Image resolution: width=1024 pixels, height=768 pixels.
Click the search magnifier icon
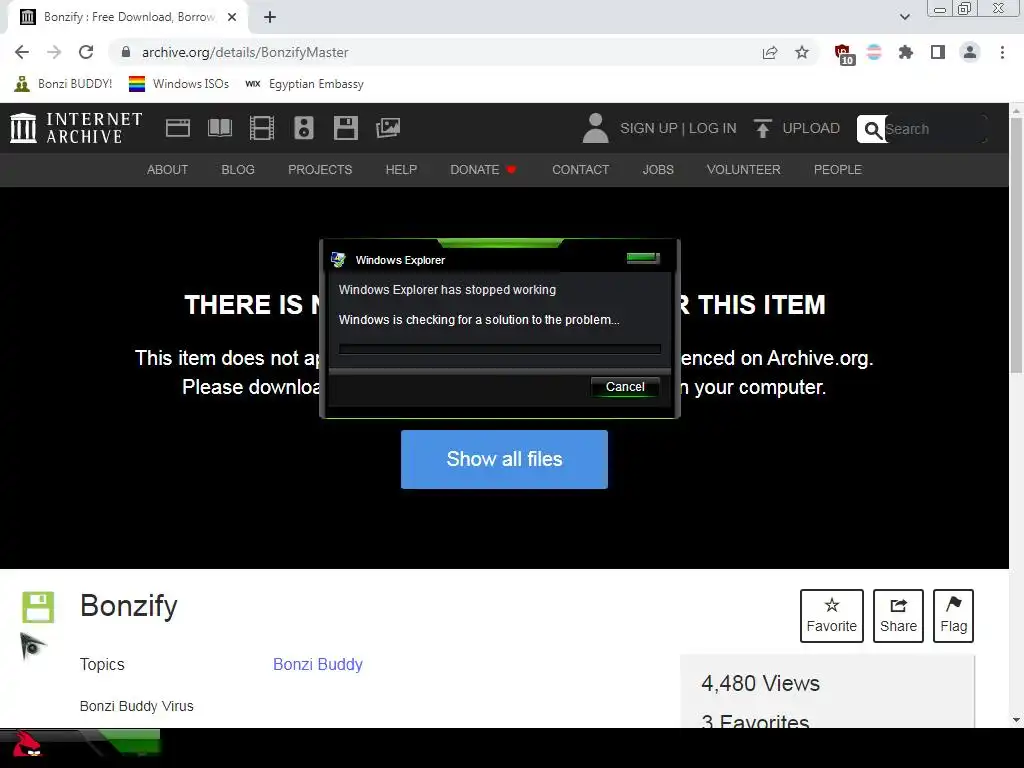[x=872, y=129]
